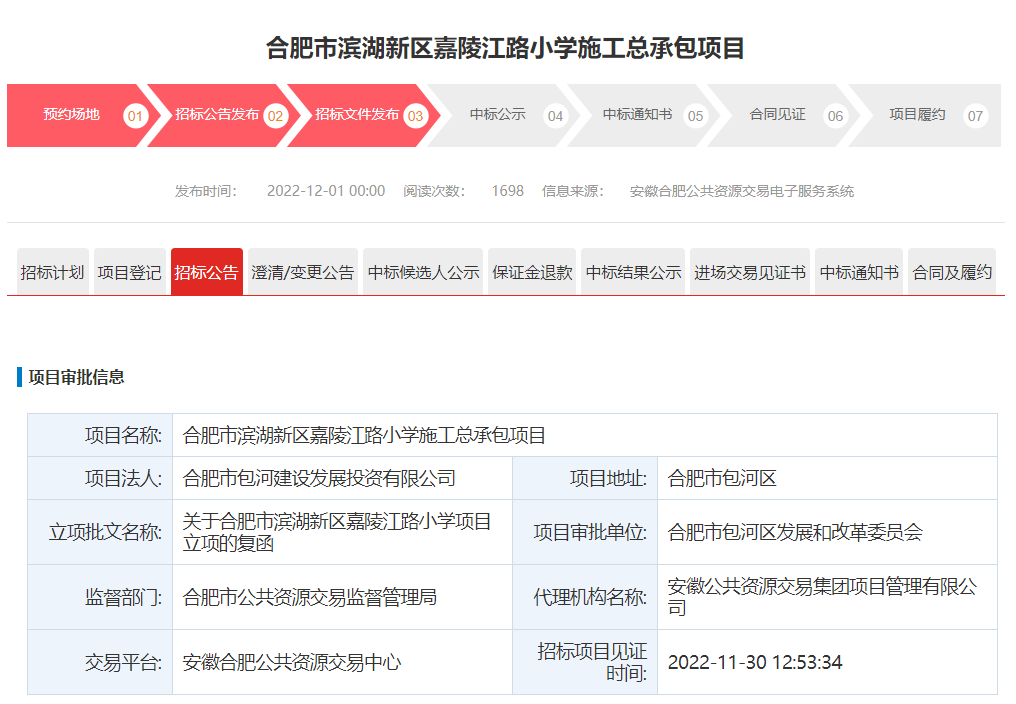Select the active 招标公告 tab

point(207,272)
